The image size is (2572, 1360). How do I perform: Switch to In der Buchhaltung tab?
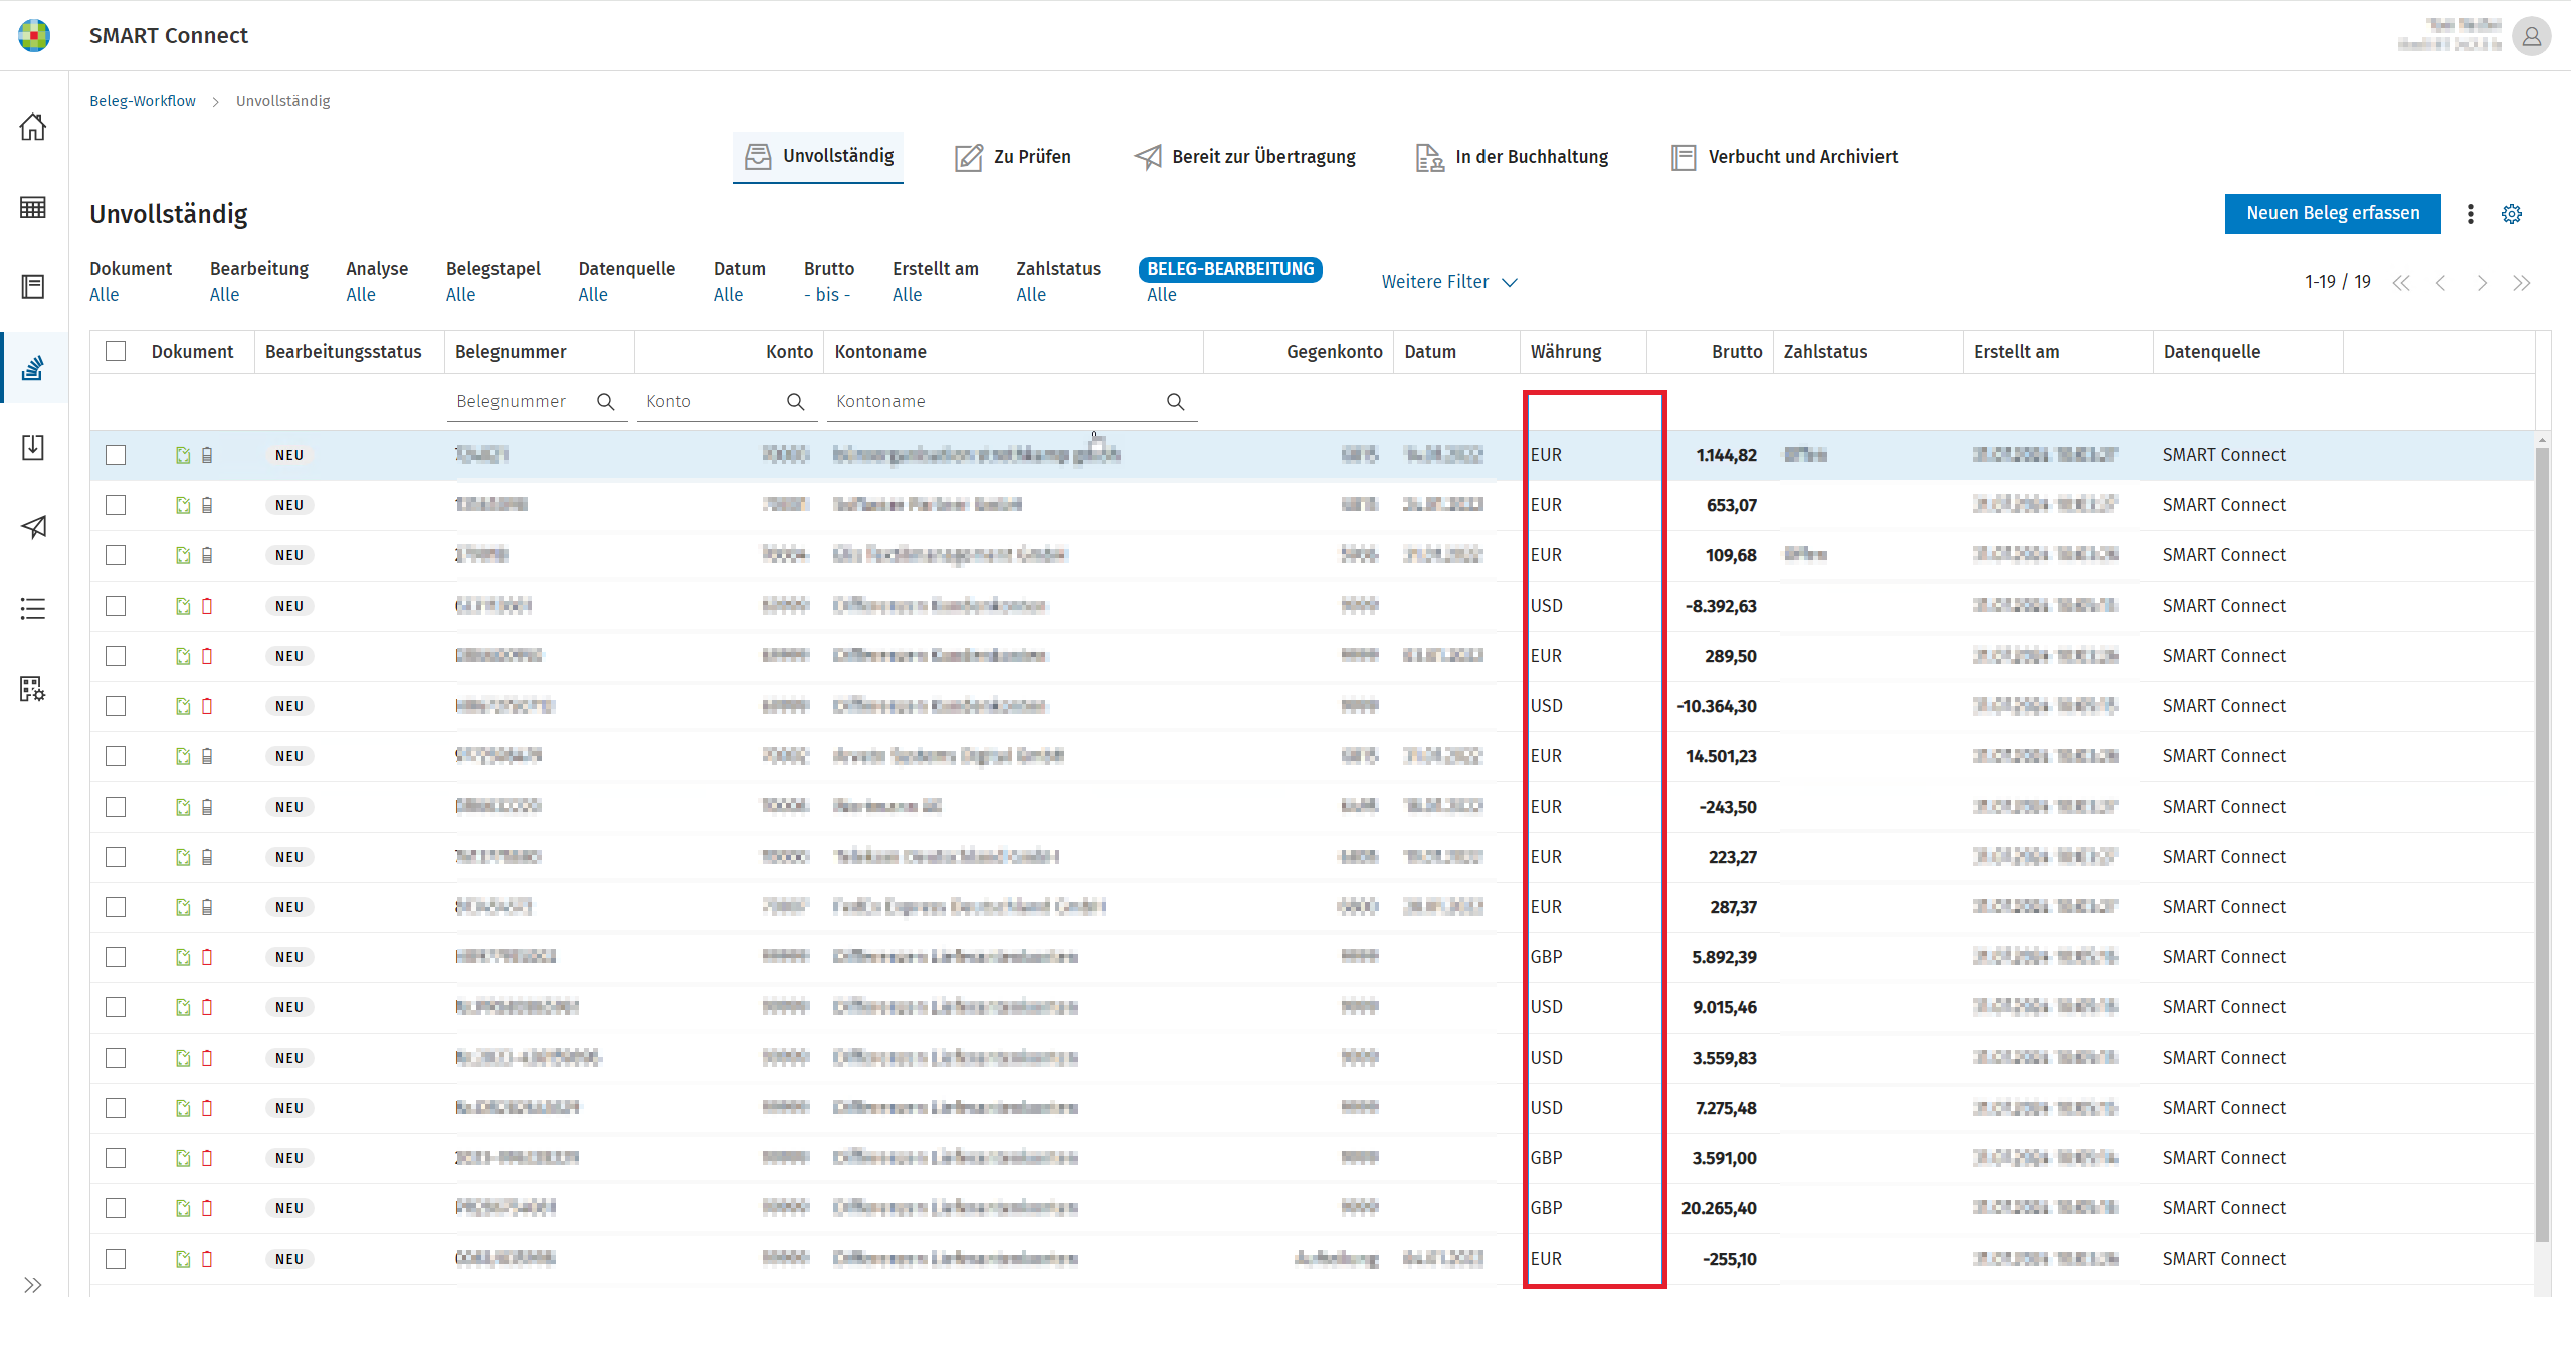coord(1512,157)
